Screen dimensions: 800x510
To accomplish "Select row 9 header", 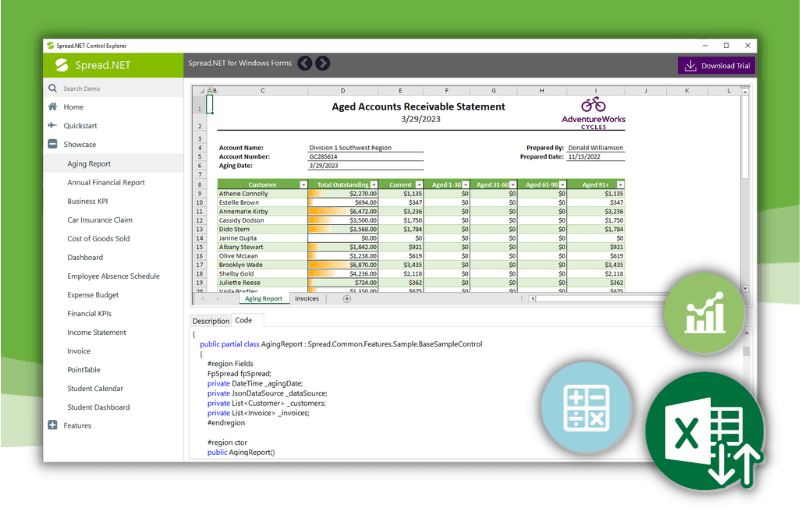I will (x=199, y=194).
